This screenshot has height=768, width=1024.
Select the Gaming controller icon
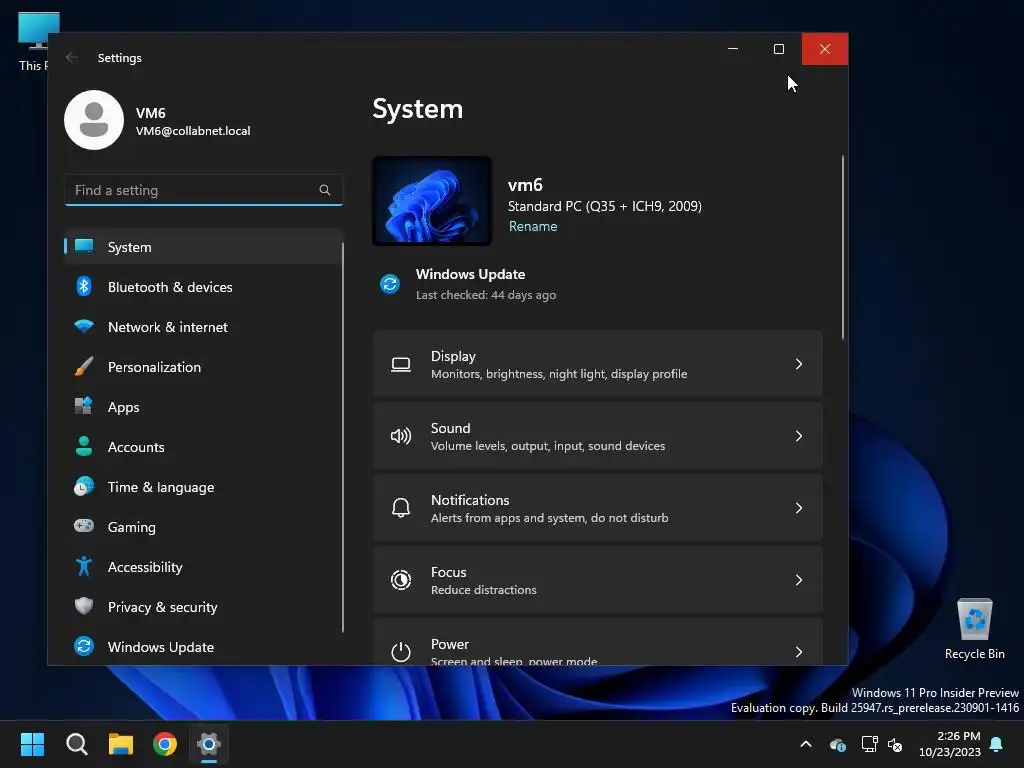pyautogui.click(x=84, y=526)
